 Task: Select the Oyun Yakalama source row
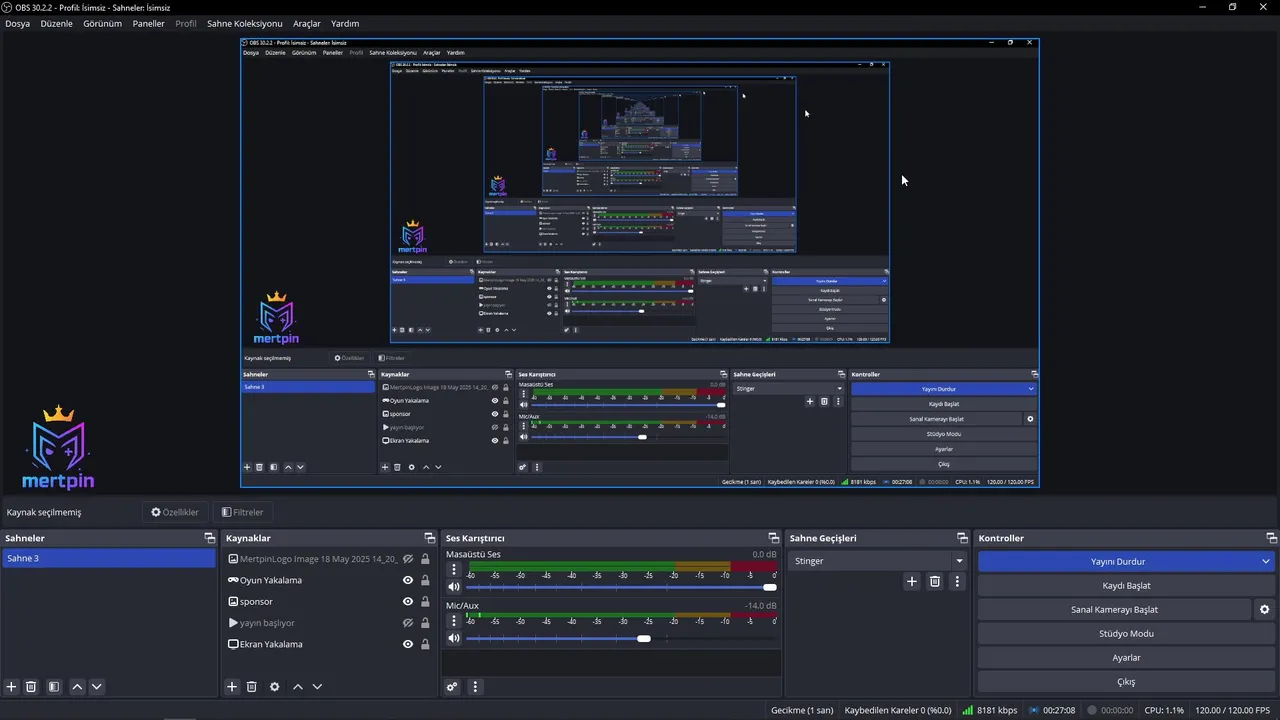[329, 580]
